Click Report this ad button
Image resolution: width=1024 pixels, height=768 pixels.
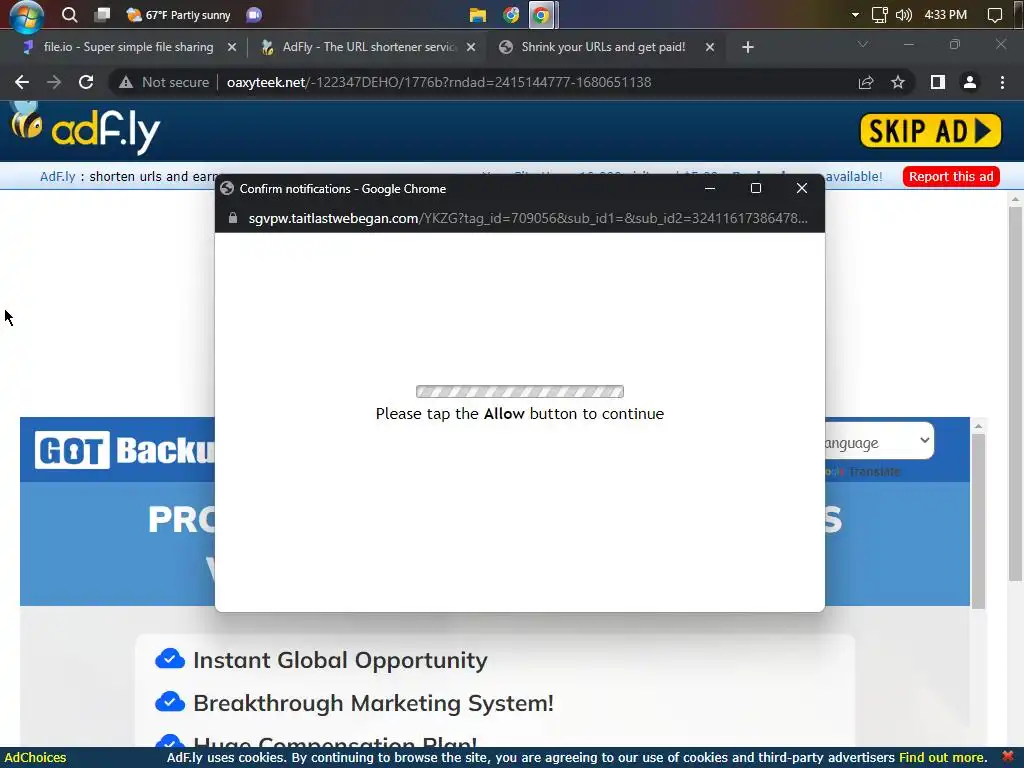tap(951, 176)
